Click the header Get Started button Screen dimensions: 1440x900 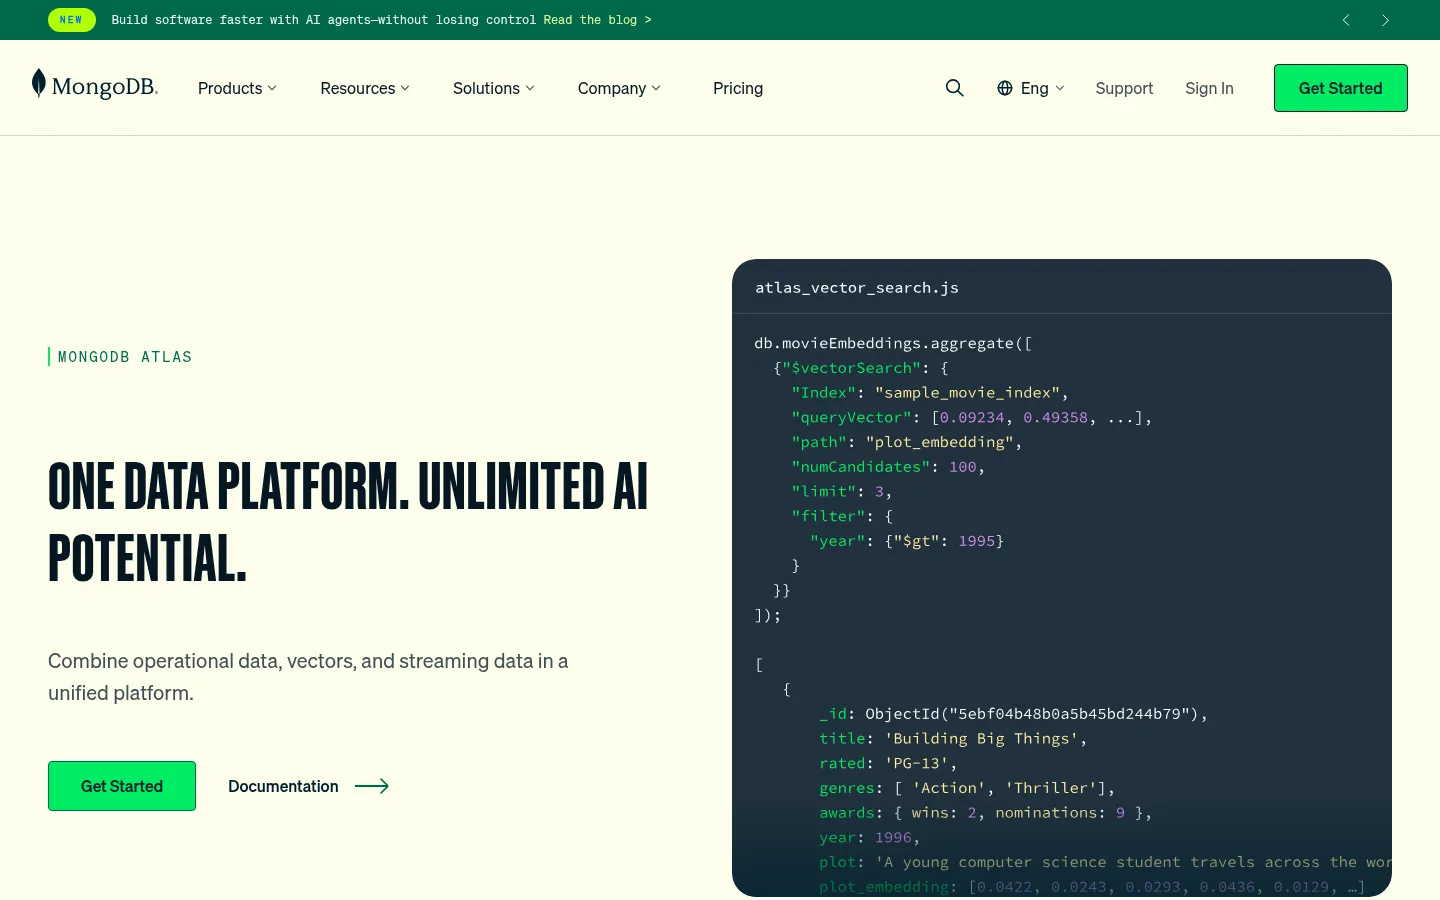tap(1341, 88)
